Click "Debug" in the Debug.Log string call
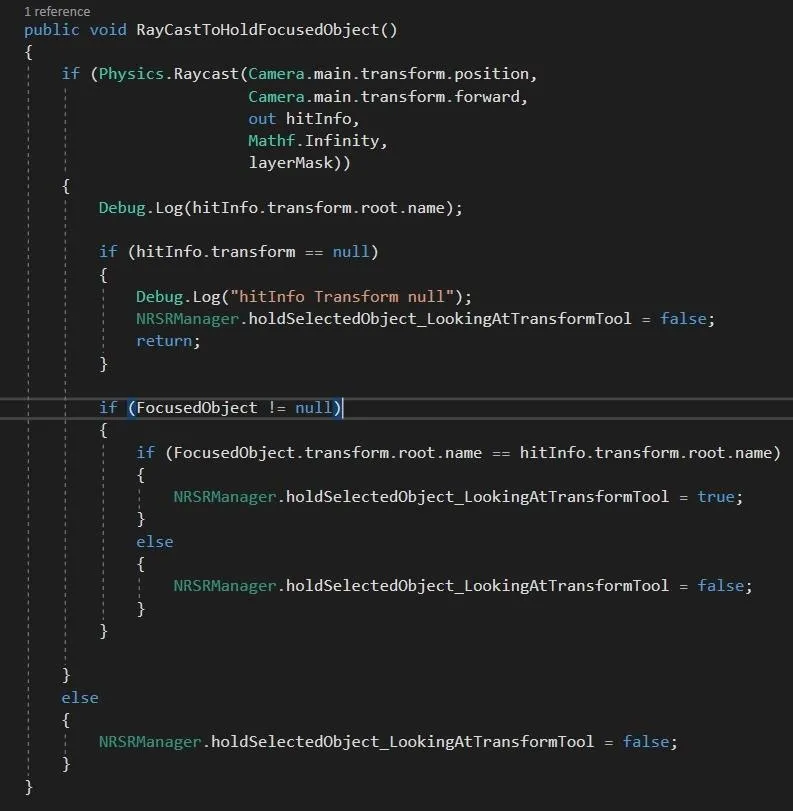This screenshot has width=793, height=811. (159, 297)
